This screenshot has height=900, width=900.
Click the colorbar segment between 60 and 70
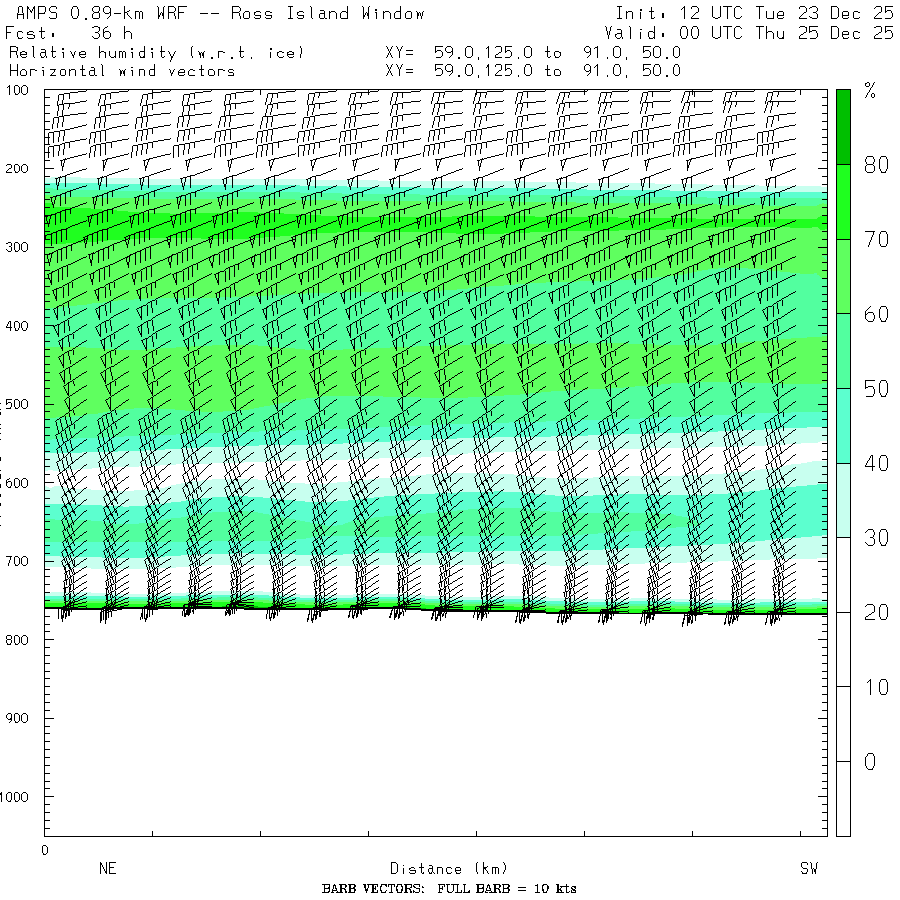tap(843, 276)
